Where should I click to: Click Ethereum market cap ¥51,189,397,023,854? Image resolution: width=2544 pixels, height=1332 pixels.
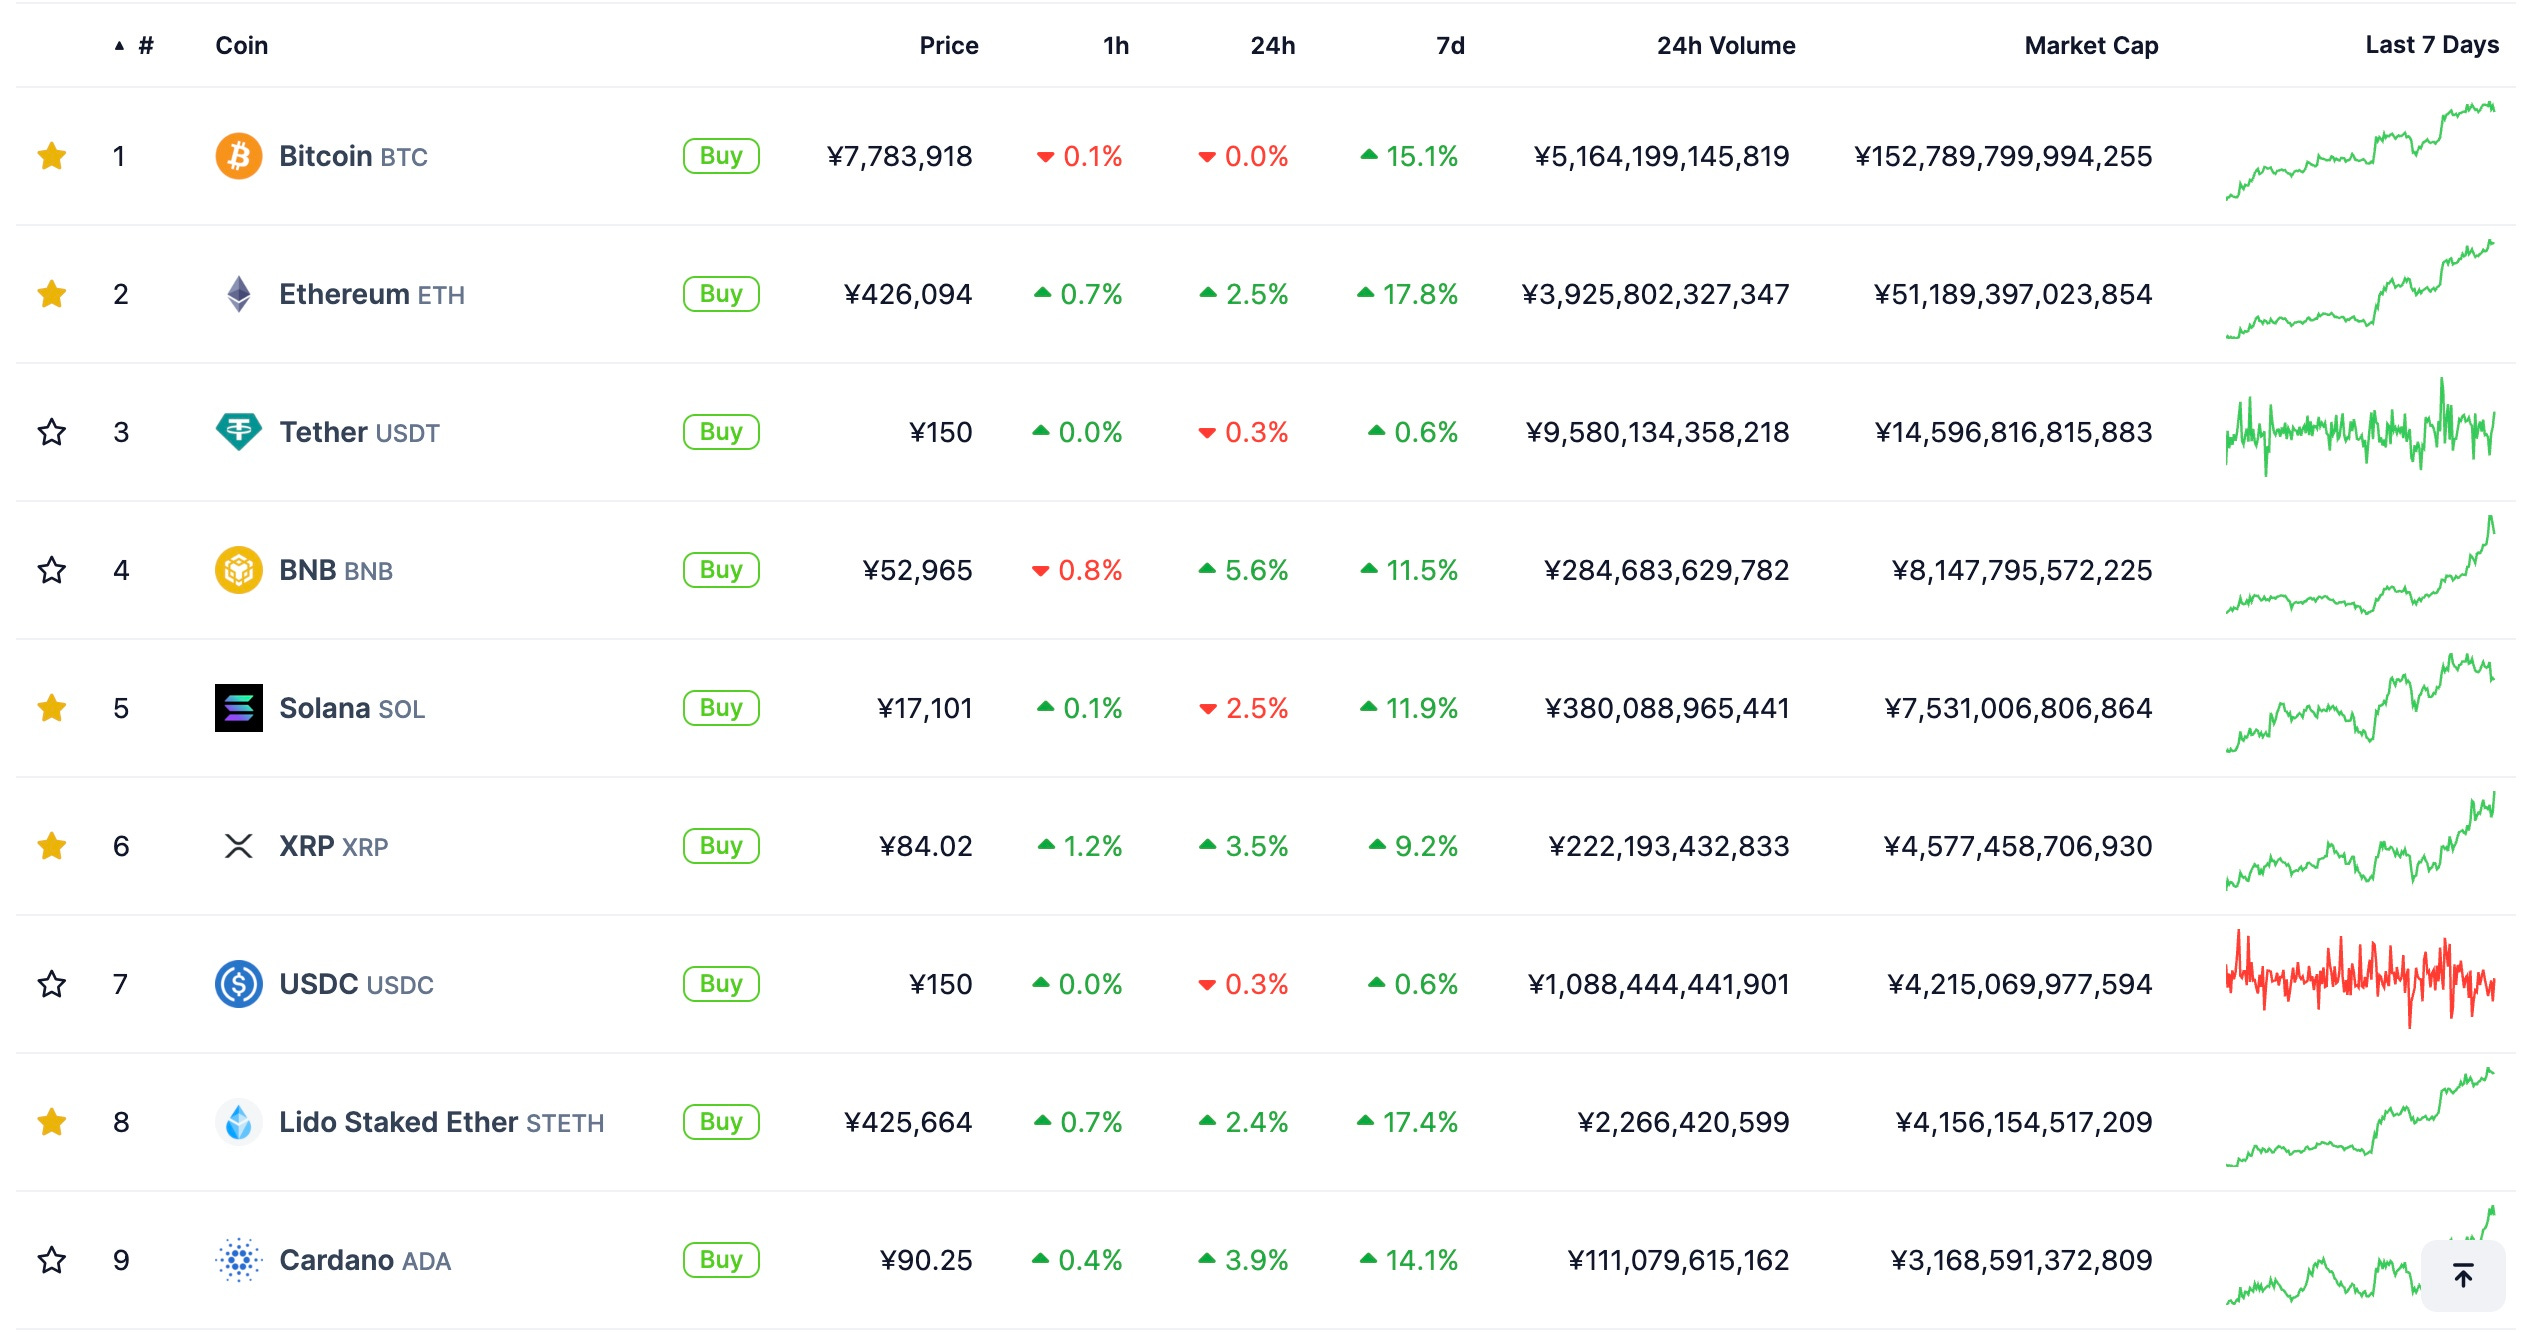2013,294
